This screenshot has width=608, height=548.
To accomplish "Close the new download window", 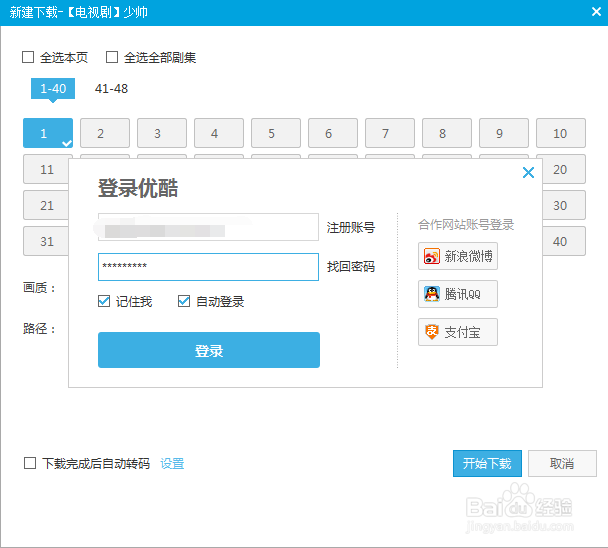I will pyautogui.click(x=596, y=12).
